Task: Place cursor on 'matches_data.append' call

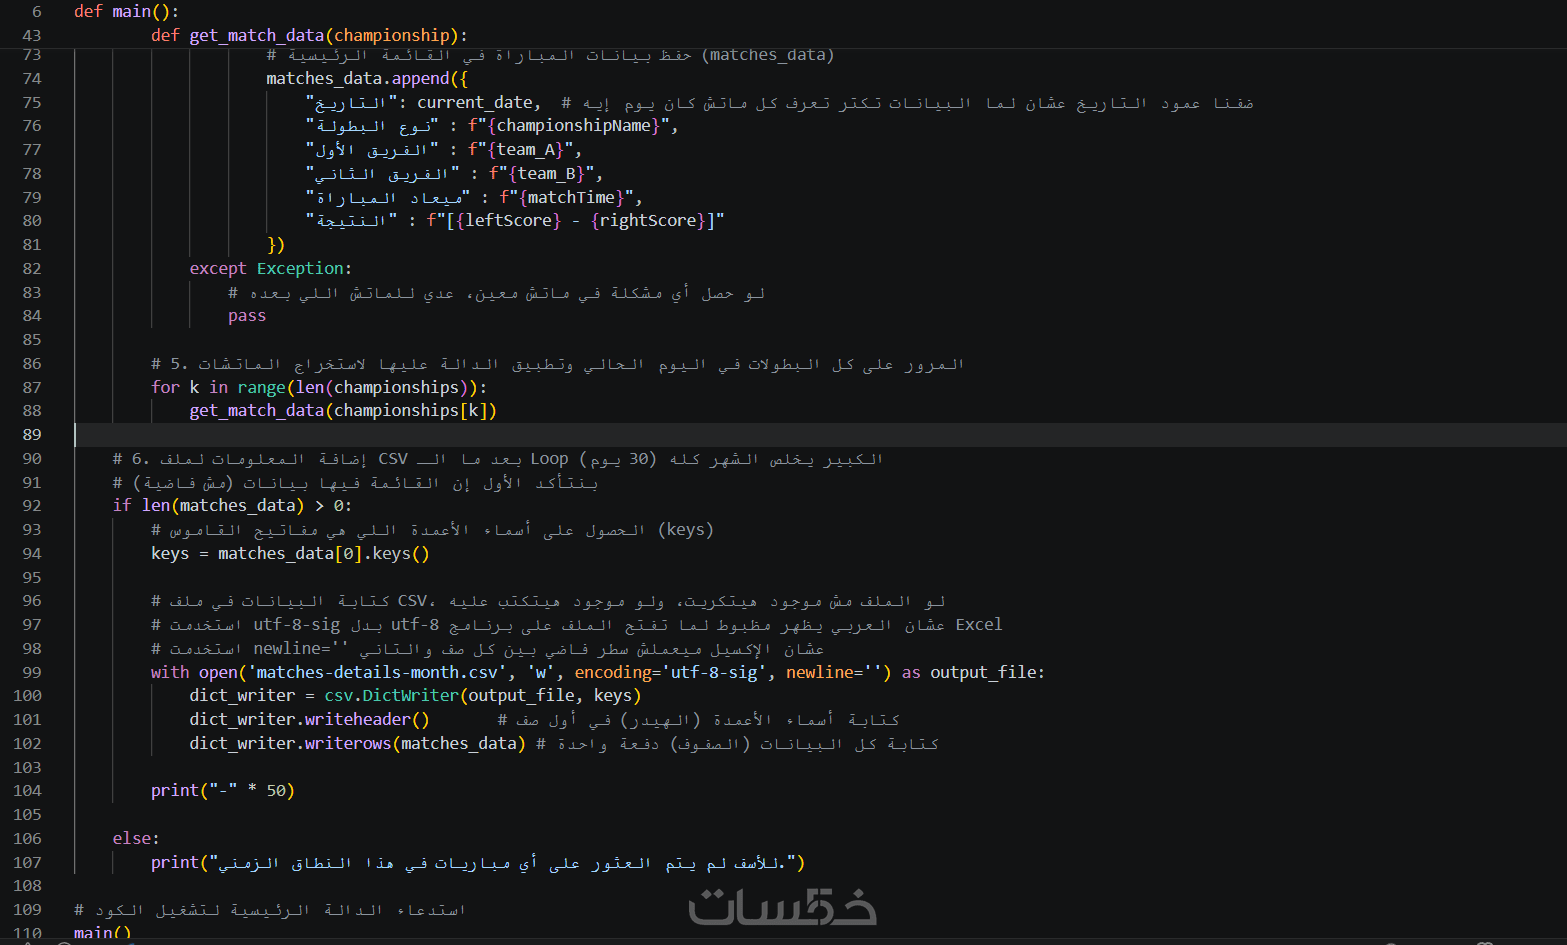Action: point(357,78)
